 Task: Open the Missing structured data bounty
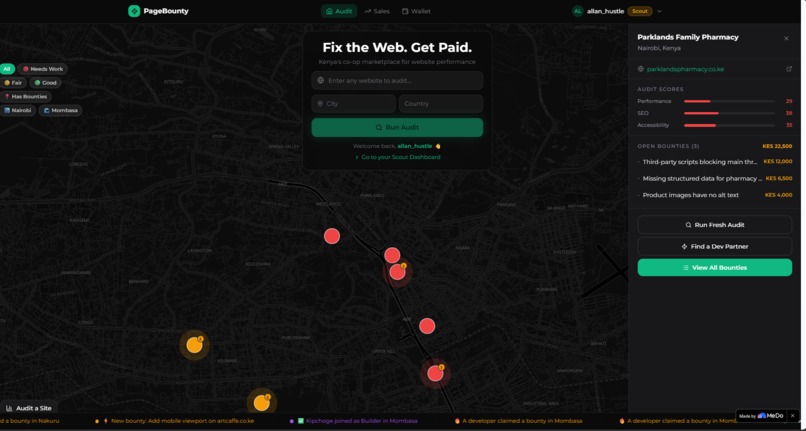tap(715, 178)
